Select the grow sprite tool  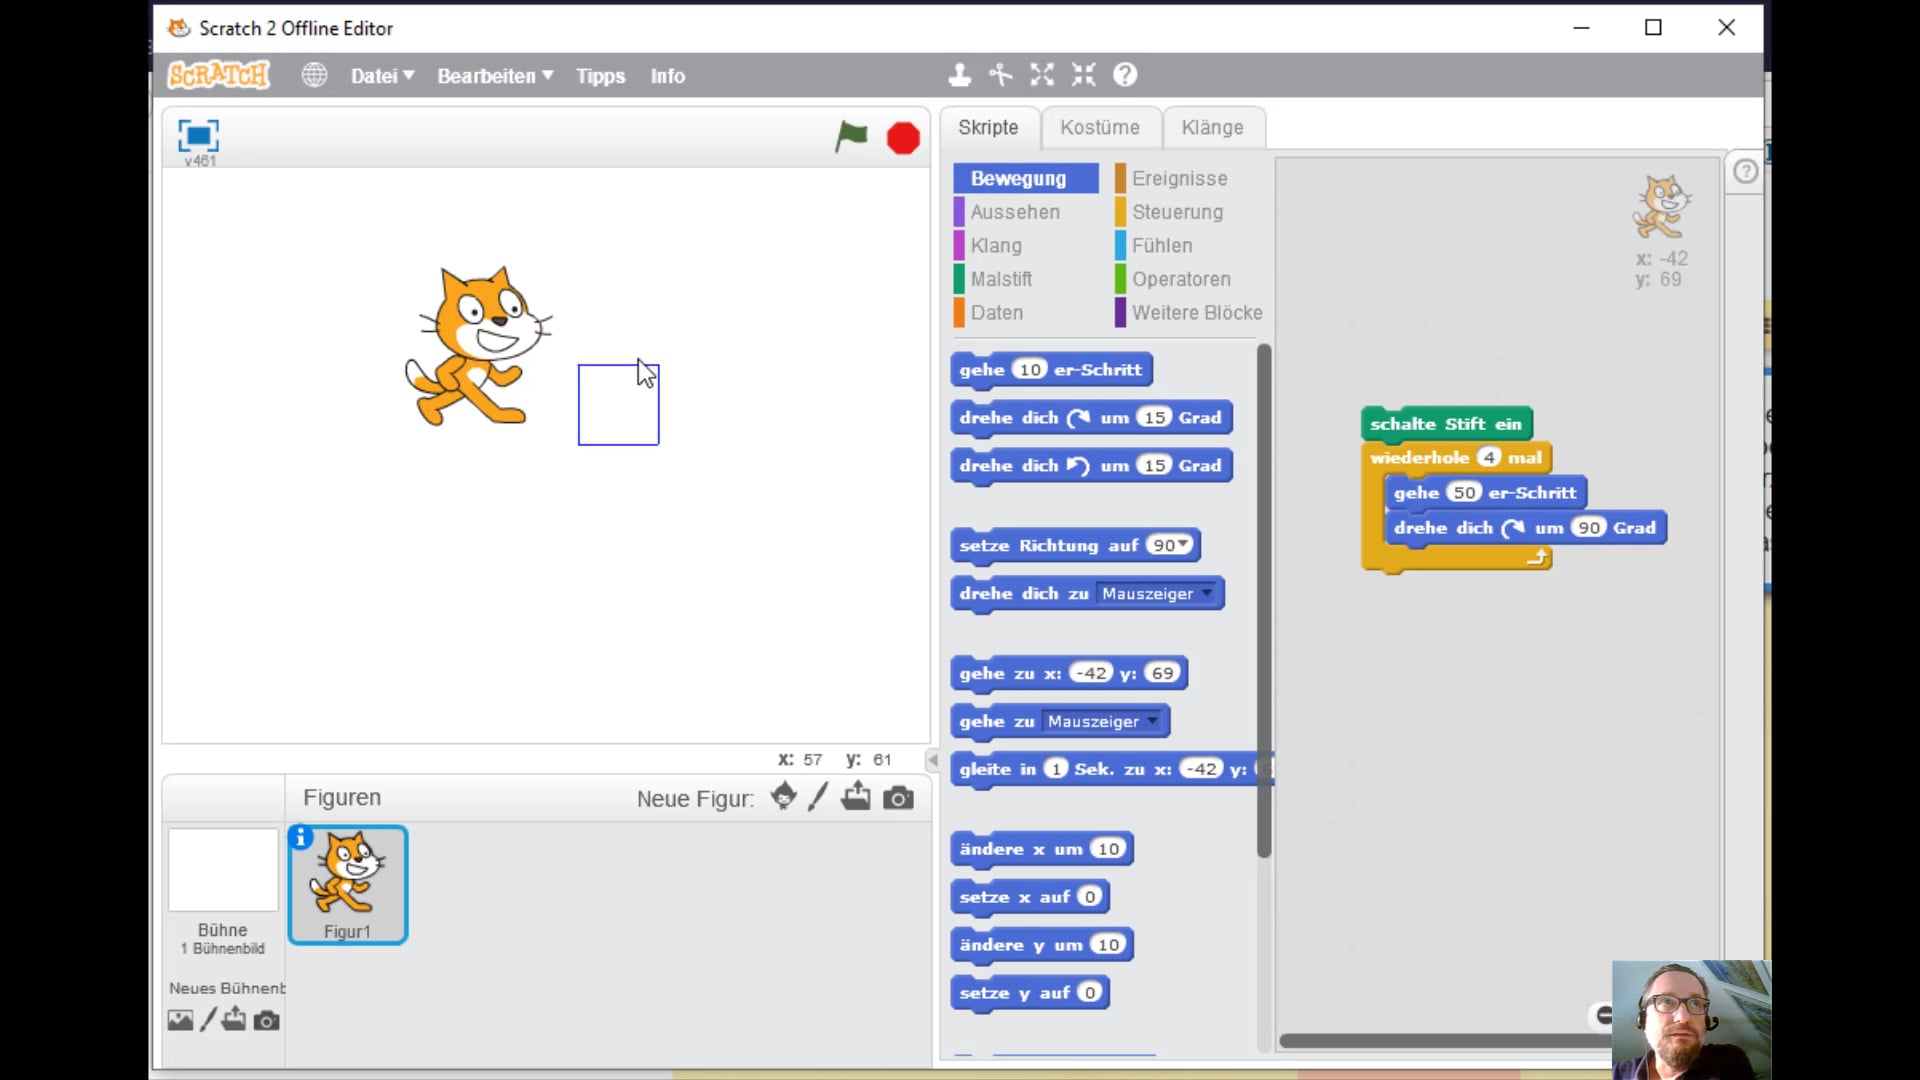[1042, 74]
